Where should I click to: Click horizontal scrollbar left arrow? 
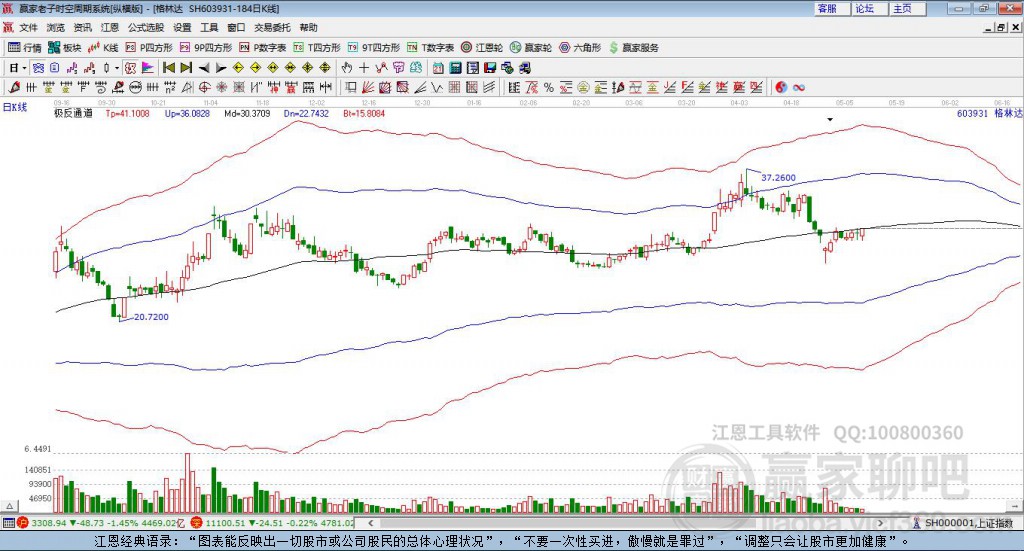(x=370, y=523)
